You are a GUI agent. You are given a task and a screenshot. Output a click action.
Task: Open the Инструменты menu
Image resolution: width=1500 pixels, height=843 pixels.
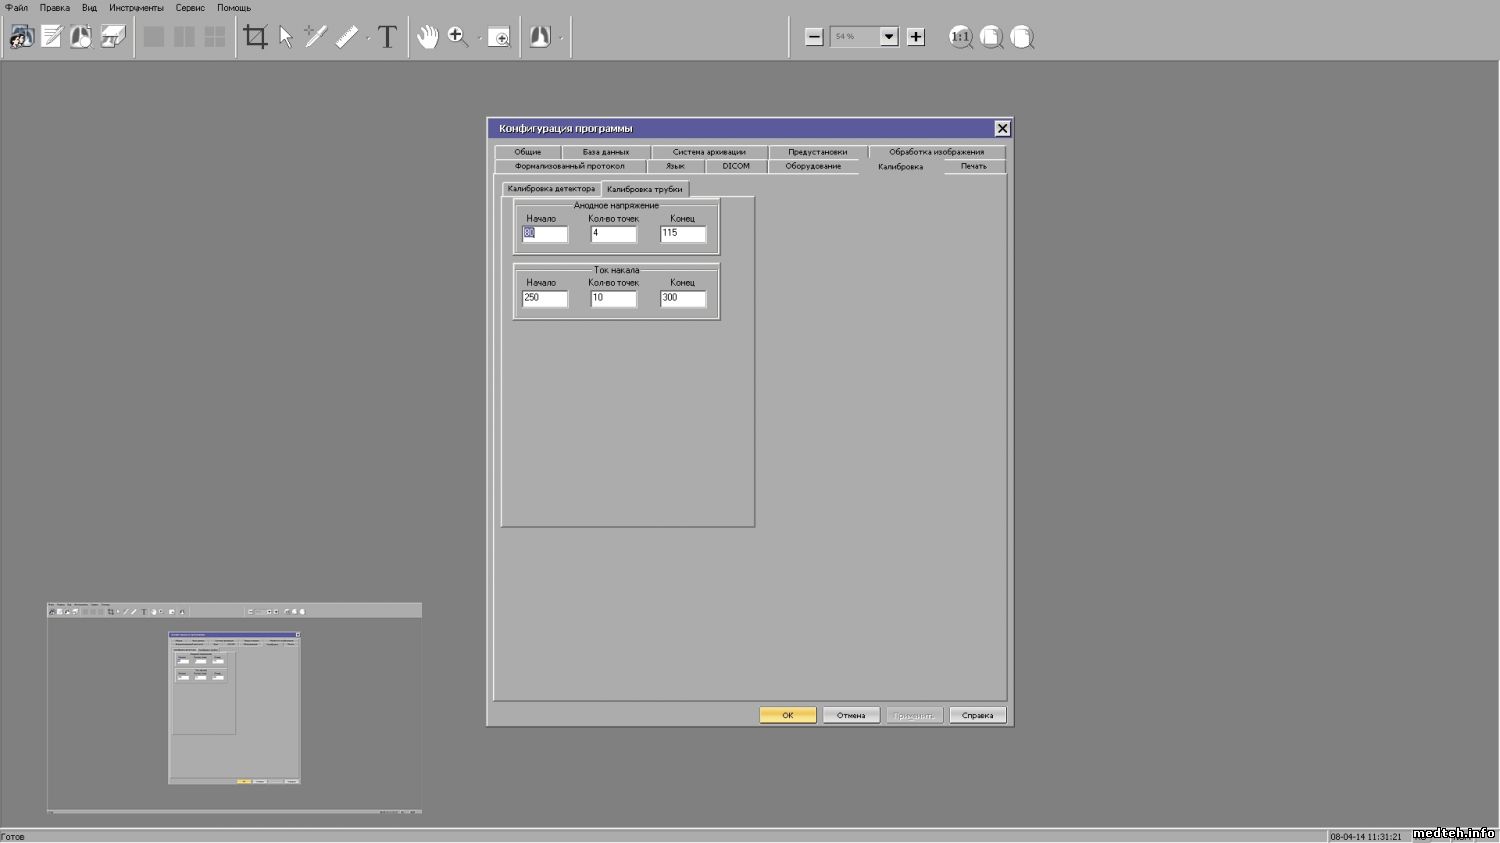pyautogui.click(x=136, y=8)
